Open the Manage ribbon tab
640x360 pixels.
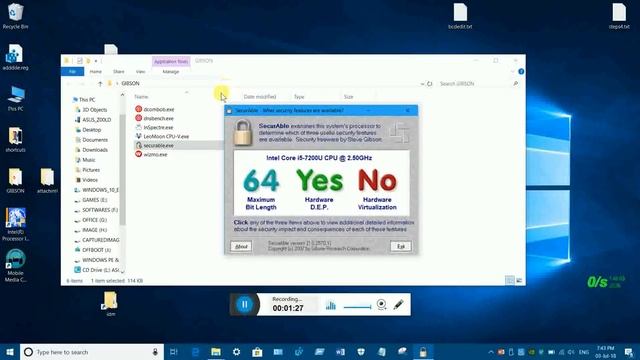point(171,72)
